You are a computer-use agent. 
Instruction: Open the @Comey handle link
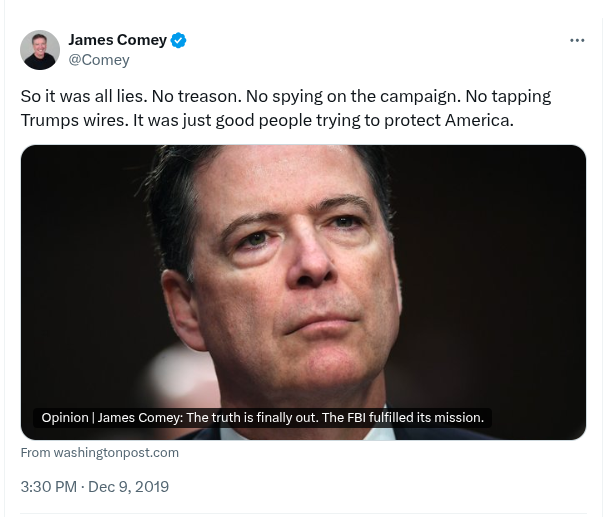pos(98,60)
